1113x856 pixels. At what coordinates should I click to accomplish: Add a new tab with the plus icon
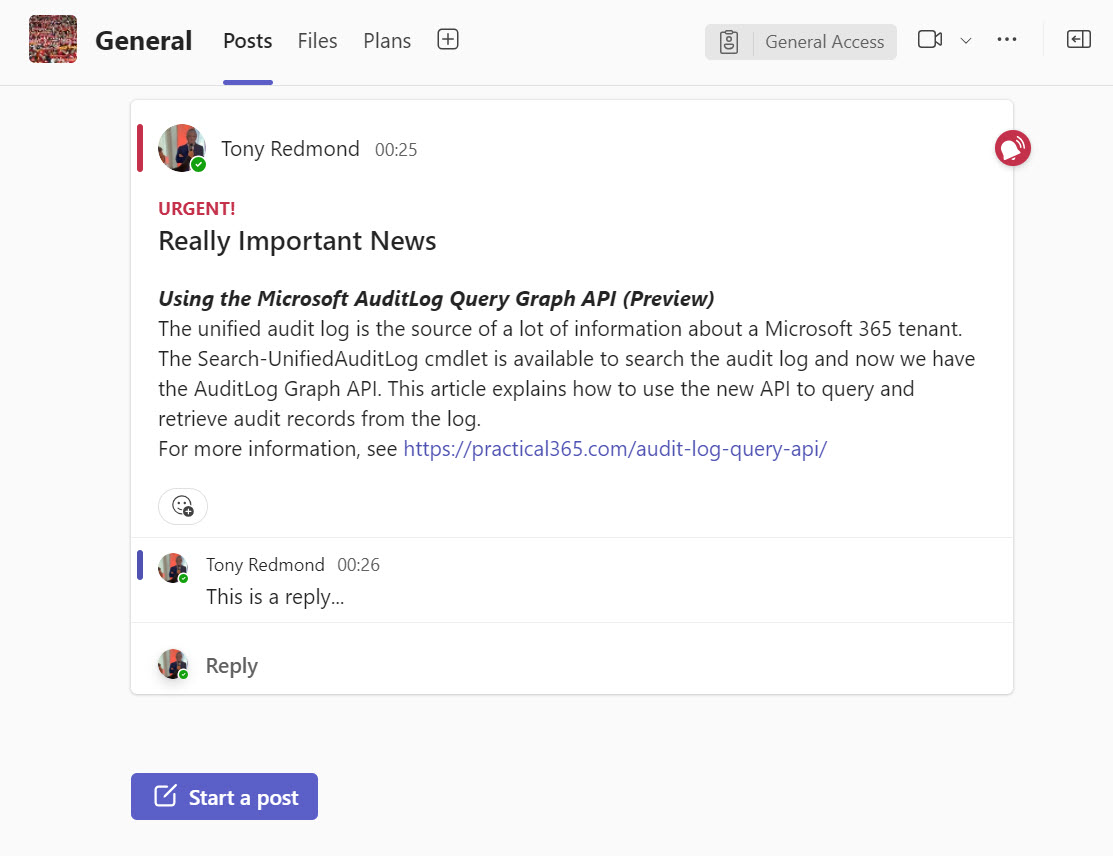click(x=447, y=39)
